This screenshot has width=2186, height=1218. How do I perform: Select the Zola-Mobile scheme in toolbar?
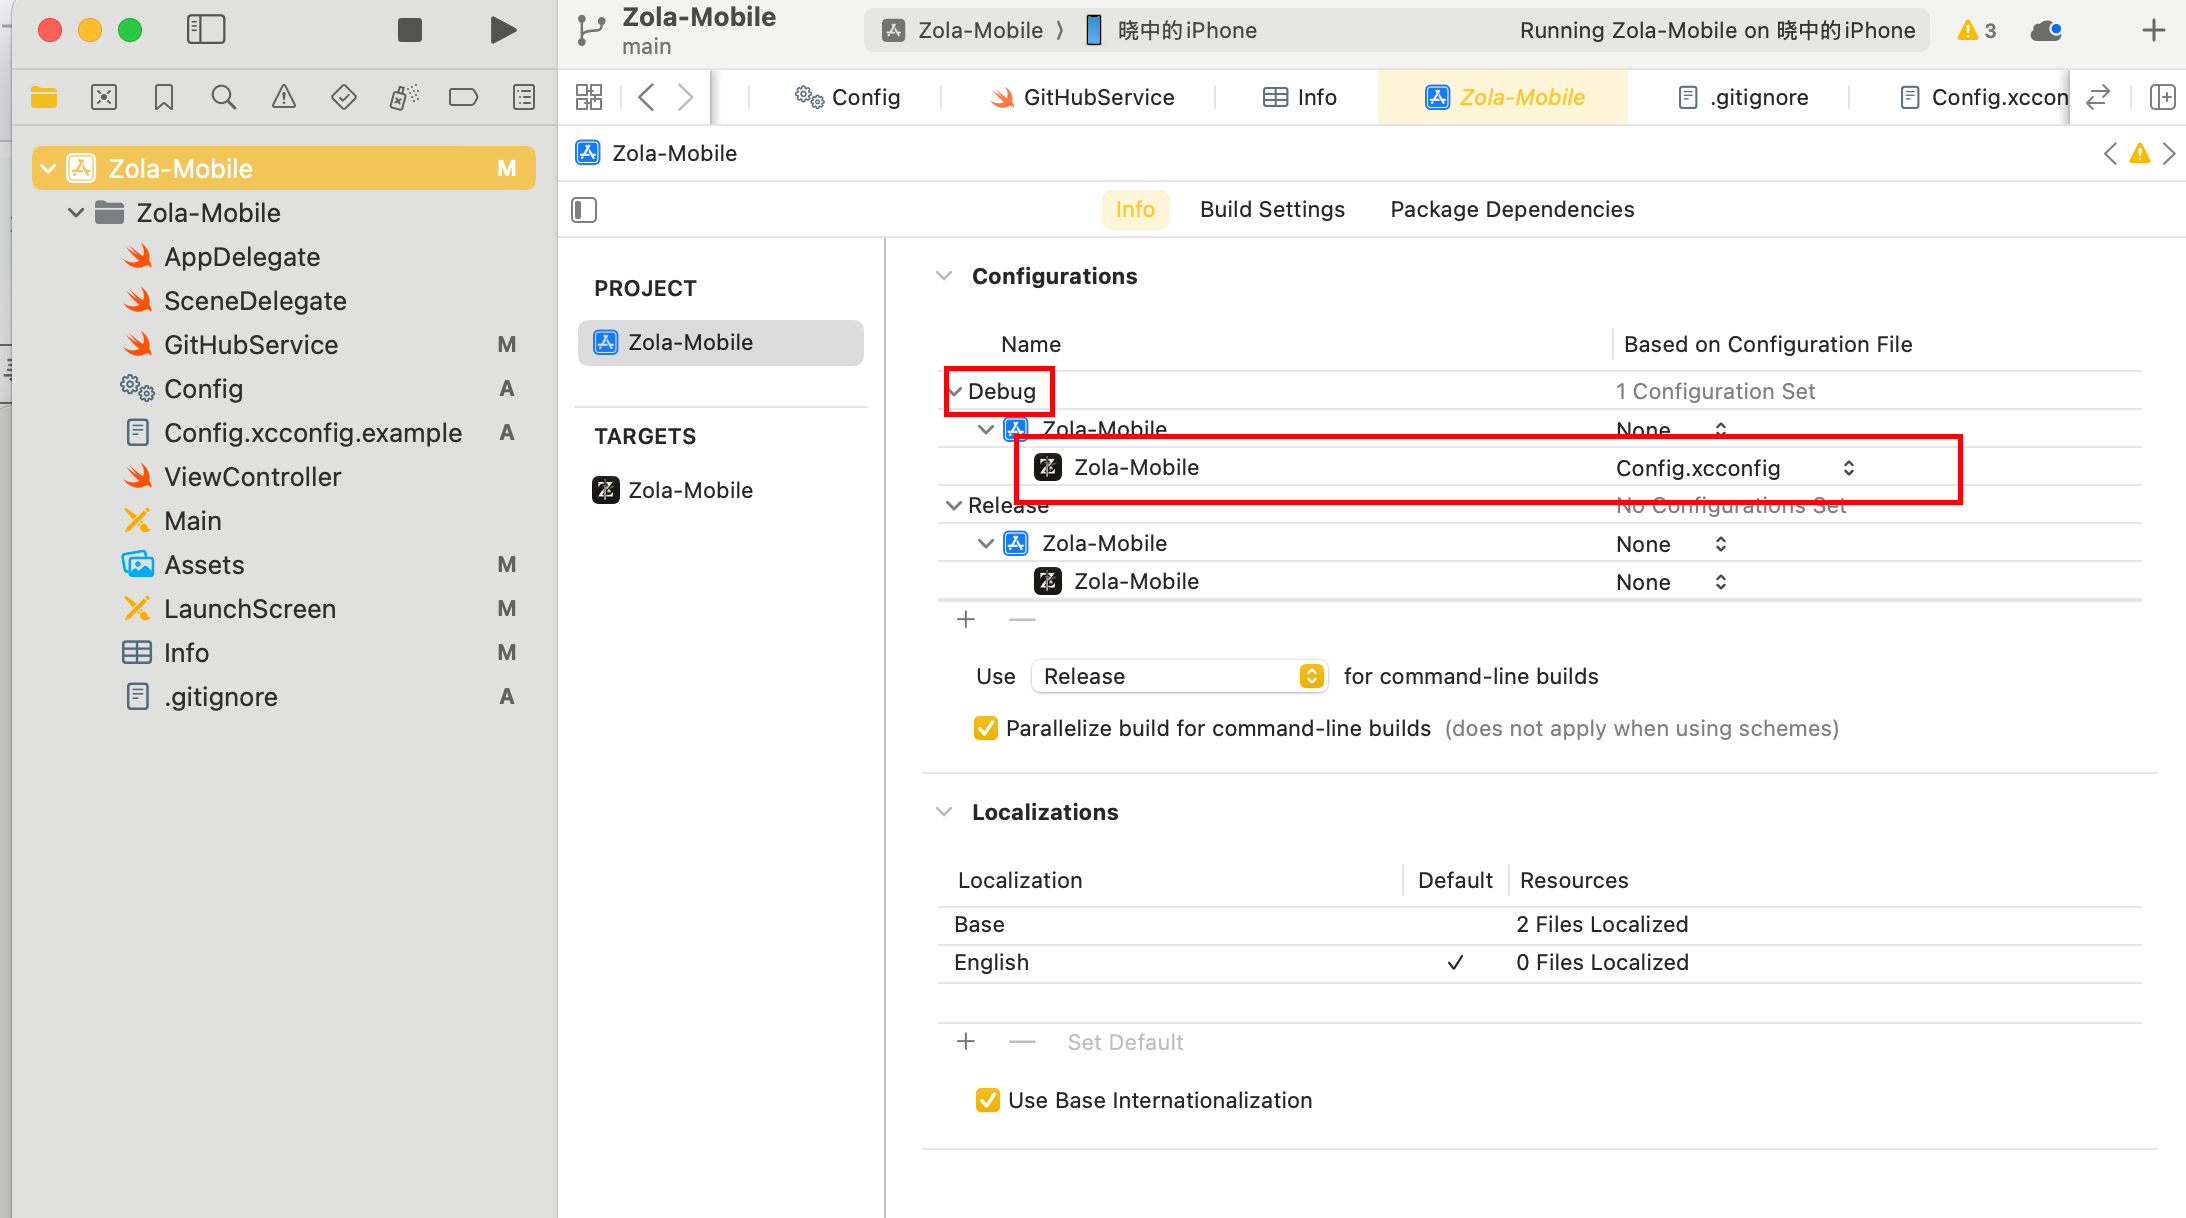point(962,30)
